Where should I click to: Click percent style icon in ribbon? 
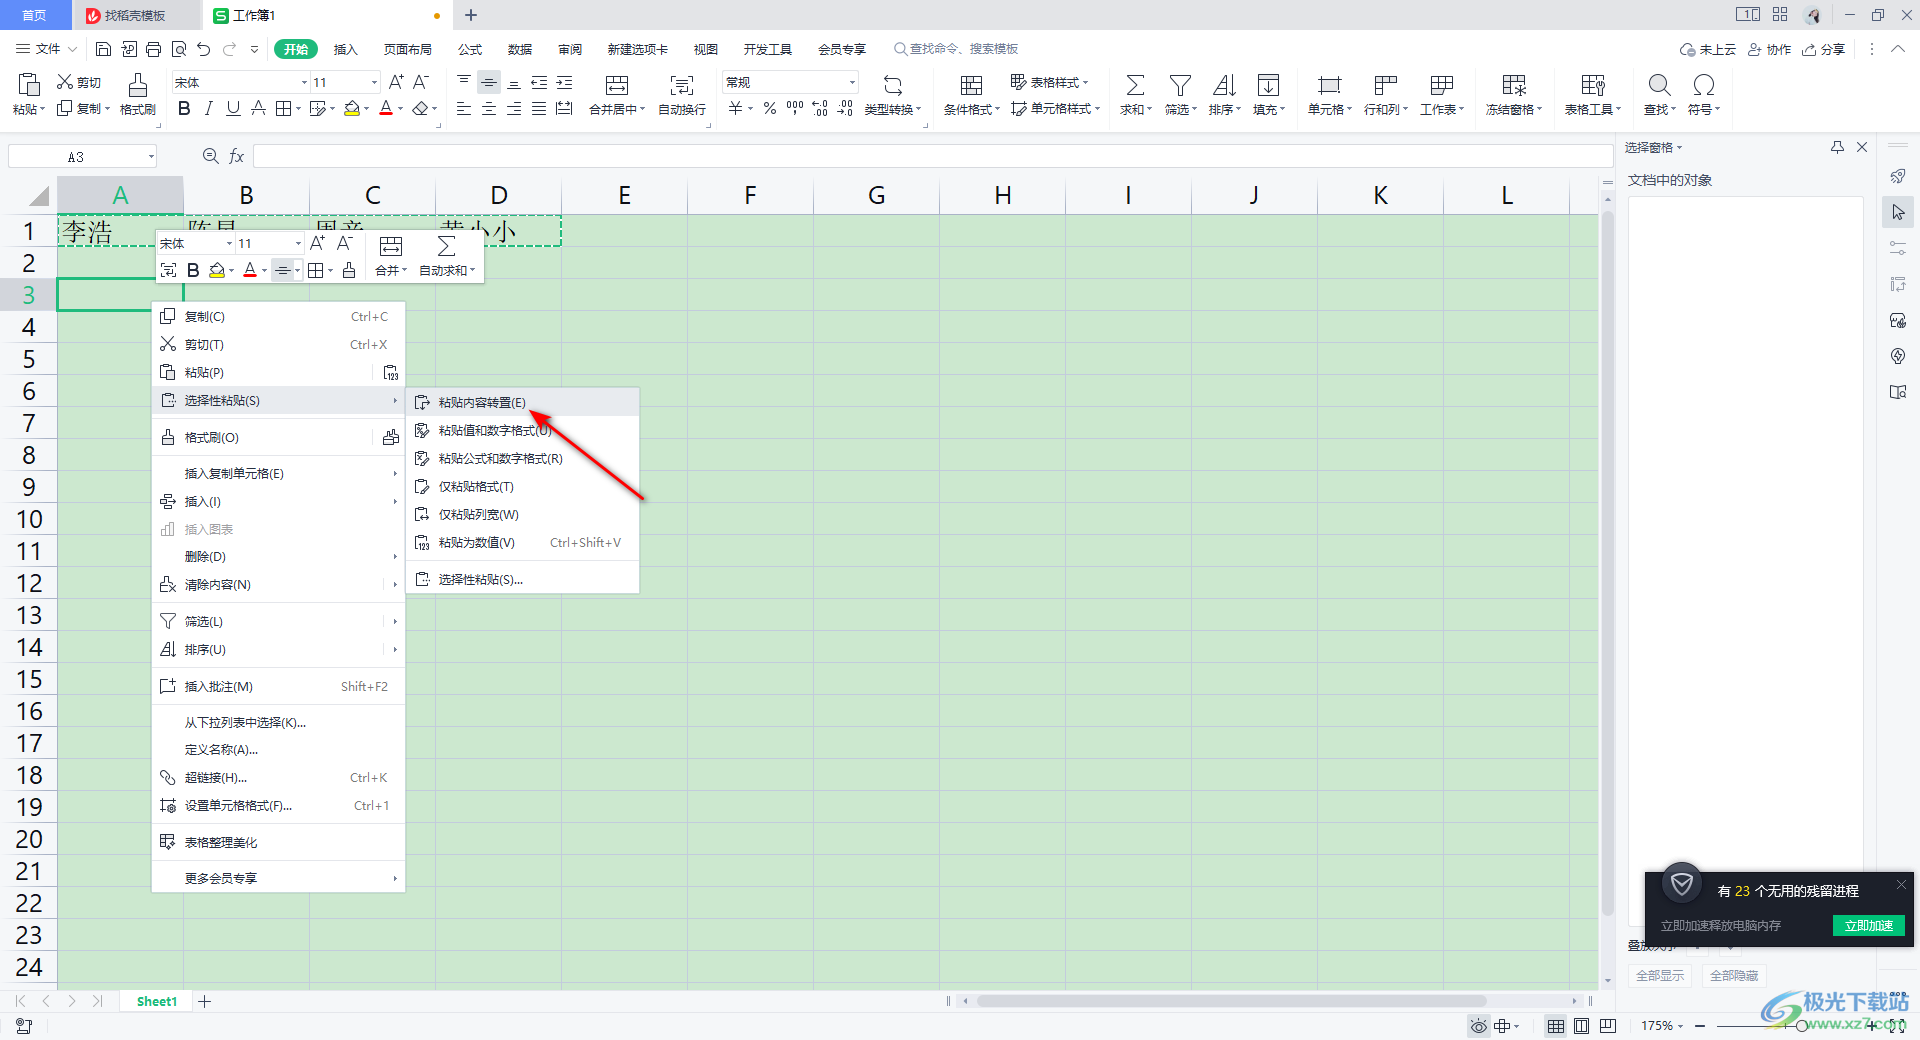[x=769, y=108]
